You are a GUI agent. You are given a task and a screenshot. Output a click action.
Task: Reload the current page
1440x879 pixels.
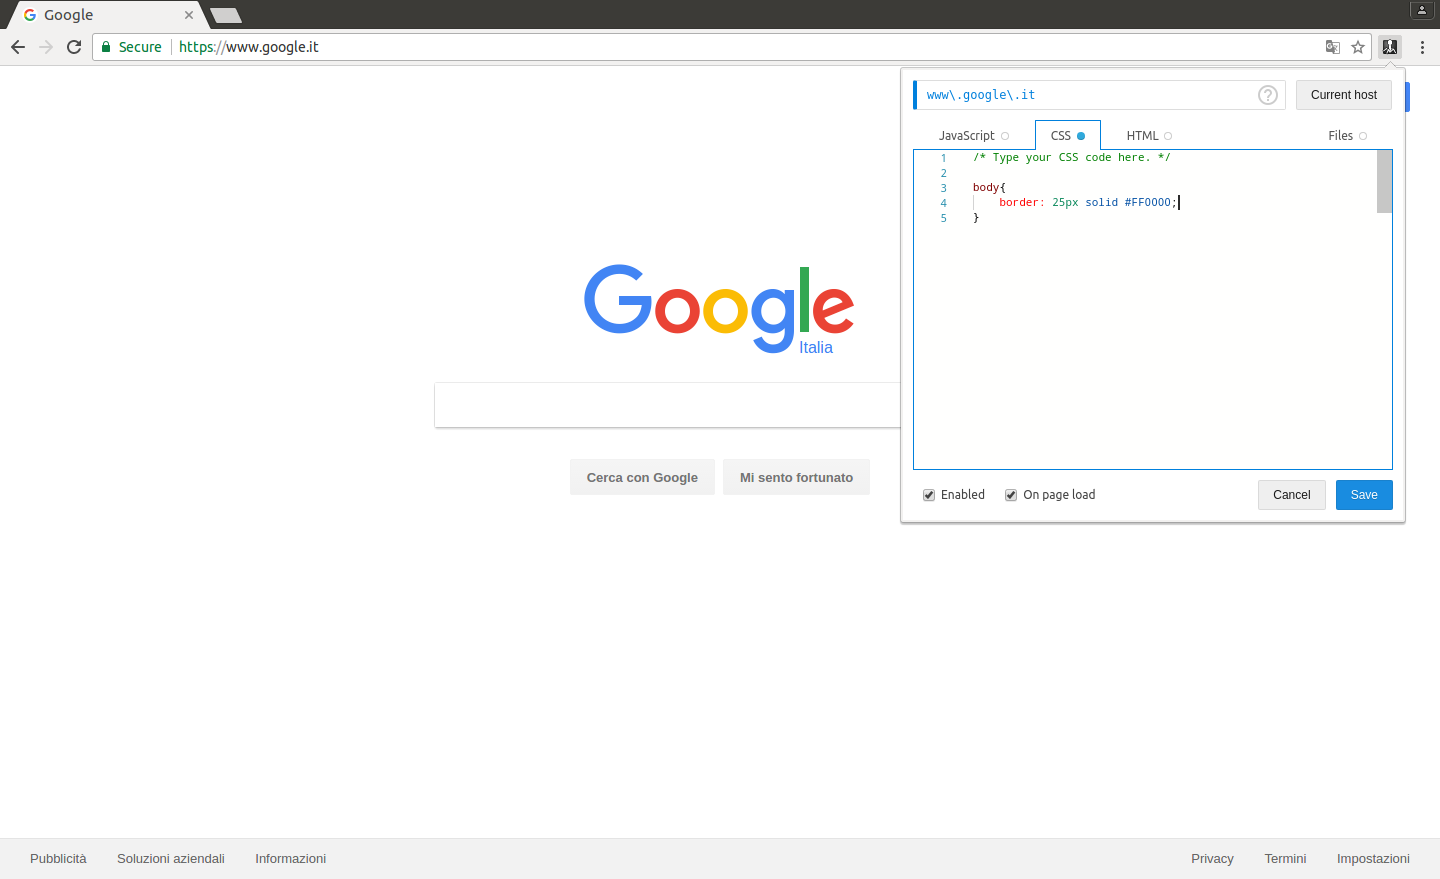click(x=74, y=47)
